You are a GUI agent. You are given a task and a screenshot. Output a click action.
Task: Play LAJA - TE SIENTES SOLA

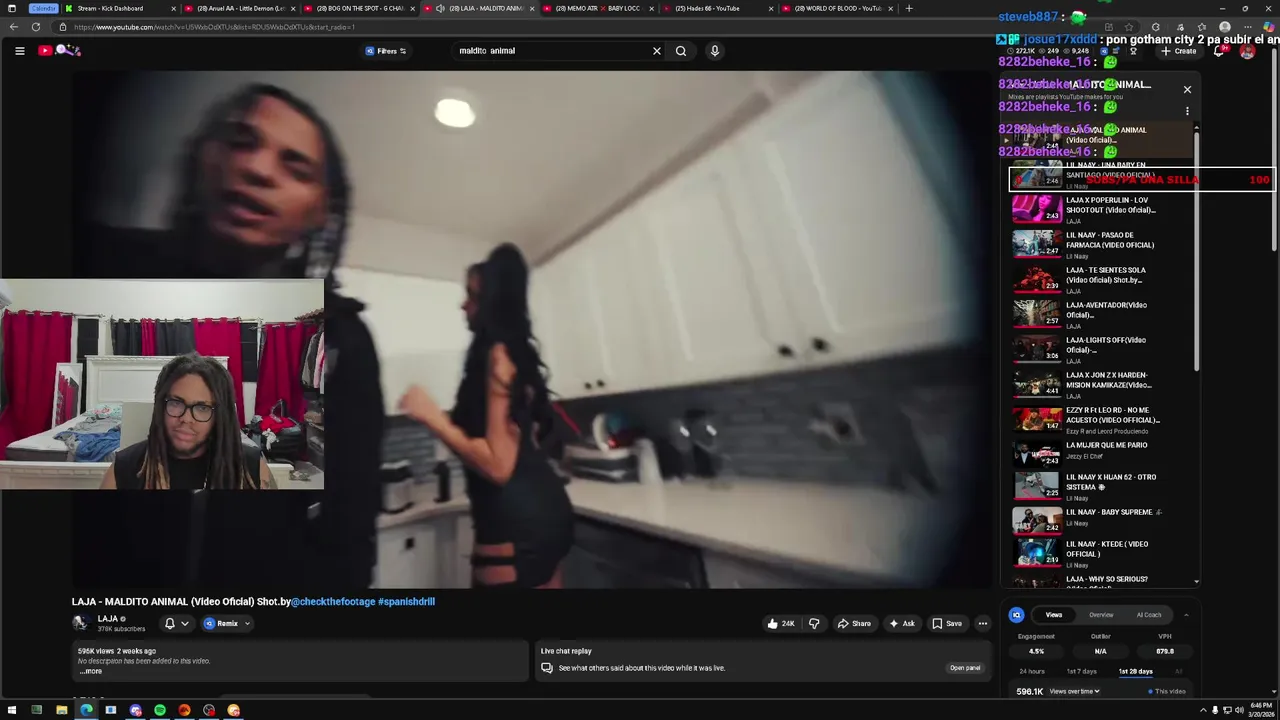click(1100, 279)
